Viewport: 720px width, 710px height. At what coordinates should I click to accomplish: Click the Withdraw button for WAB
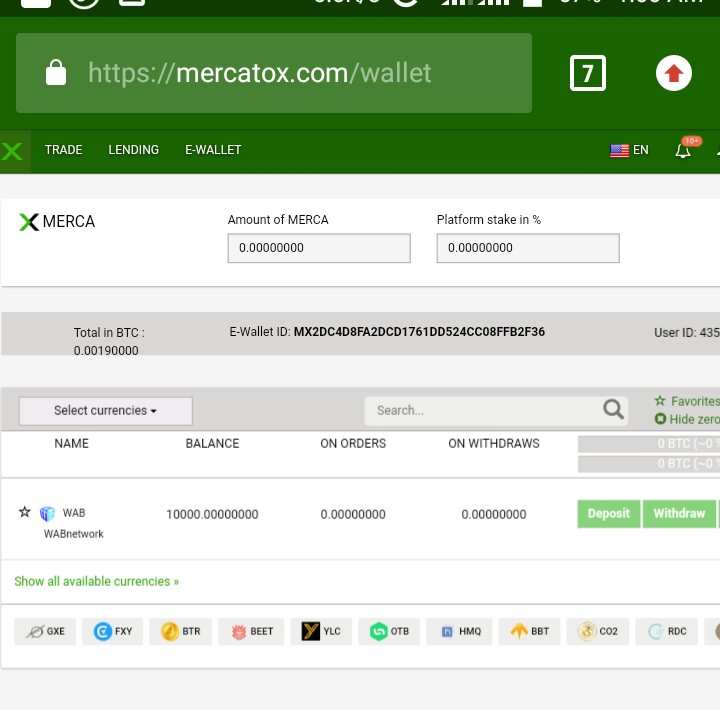[x=679, y=513]
